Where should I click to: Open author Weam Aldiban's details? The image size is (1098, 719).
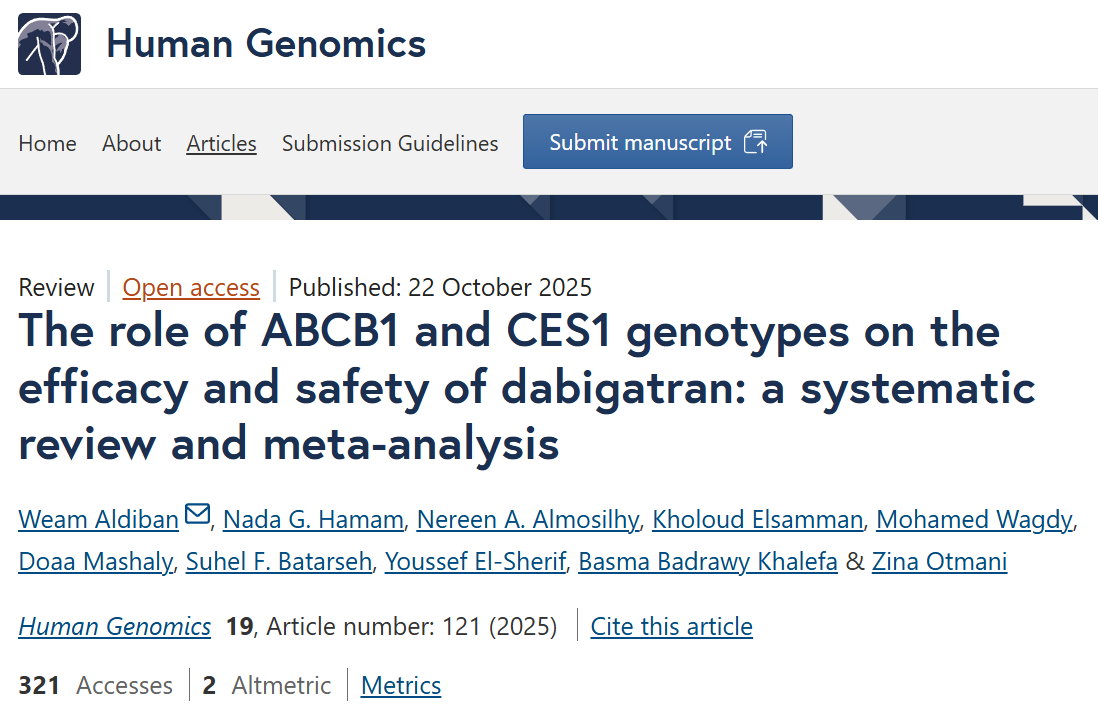98,519
